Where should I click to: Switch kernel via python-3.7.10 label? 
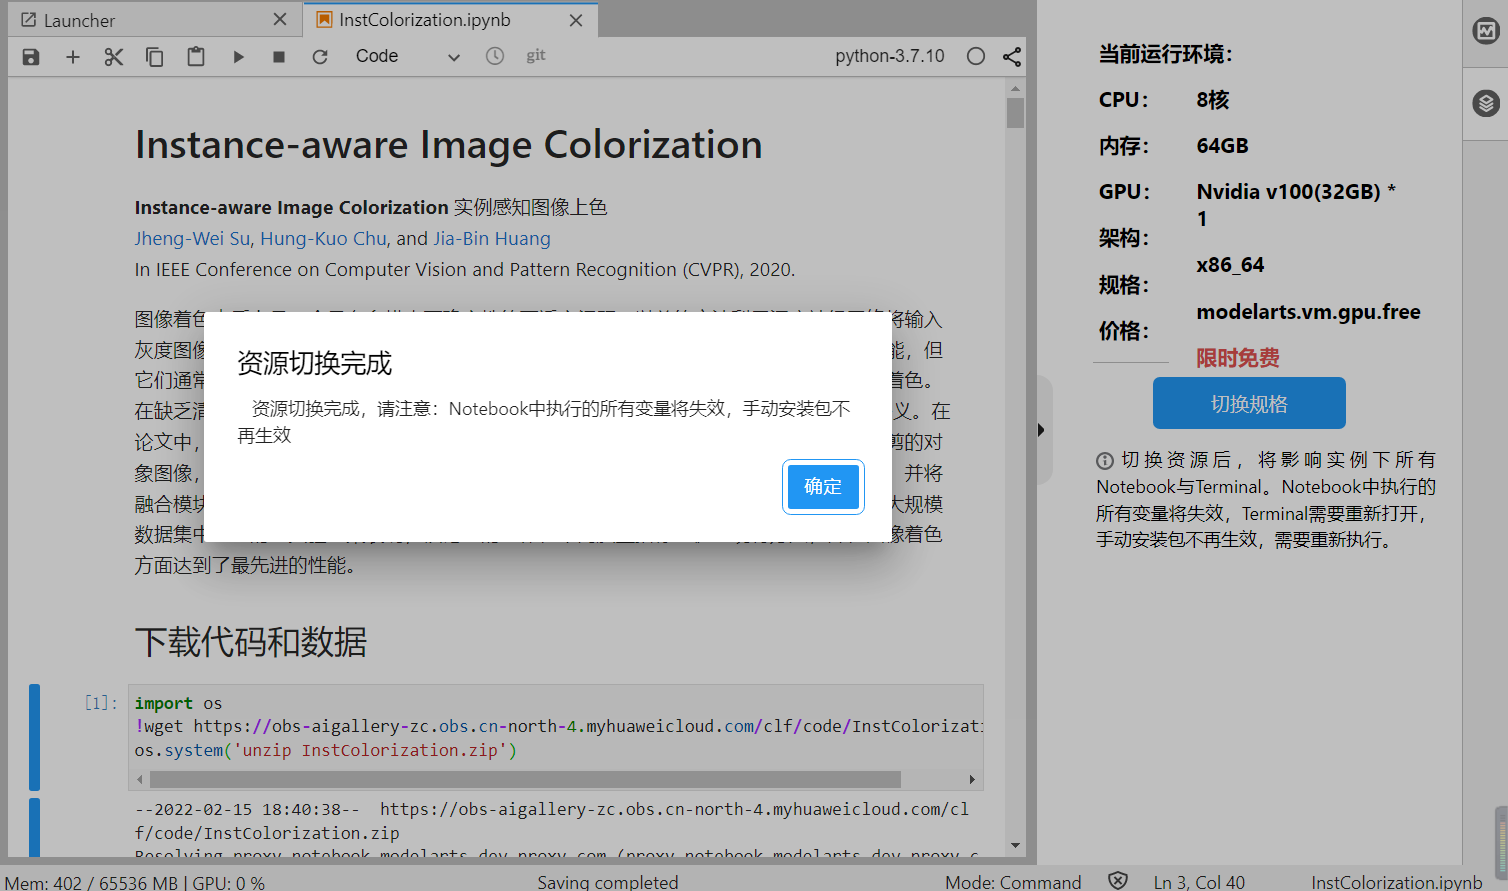(890, 56)
